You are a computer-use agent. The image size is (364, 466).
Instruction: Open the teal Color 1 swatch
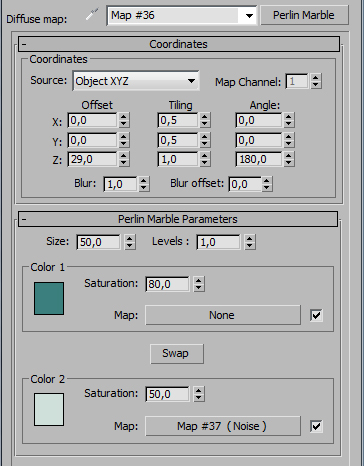coord(49,298)
